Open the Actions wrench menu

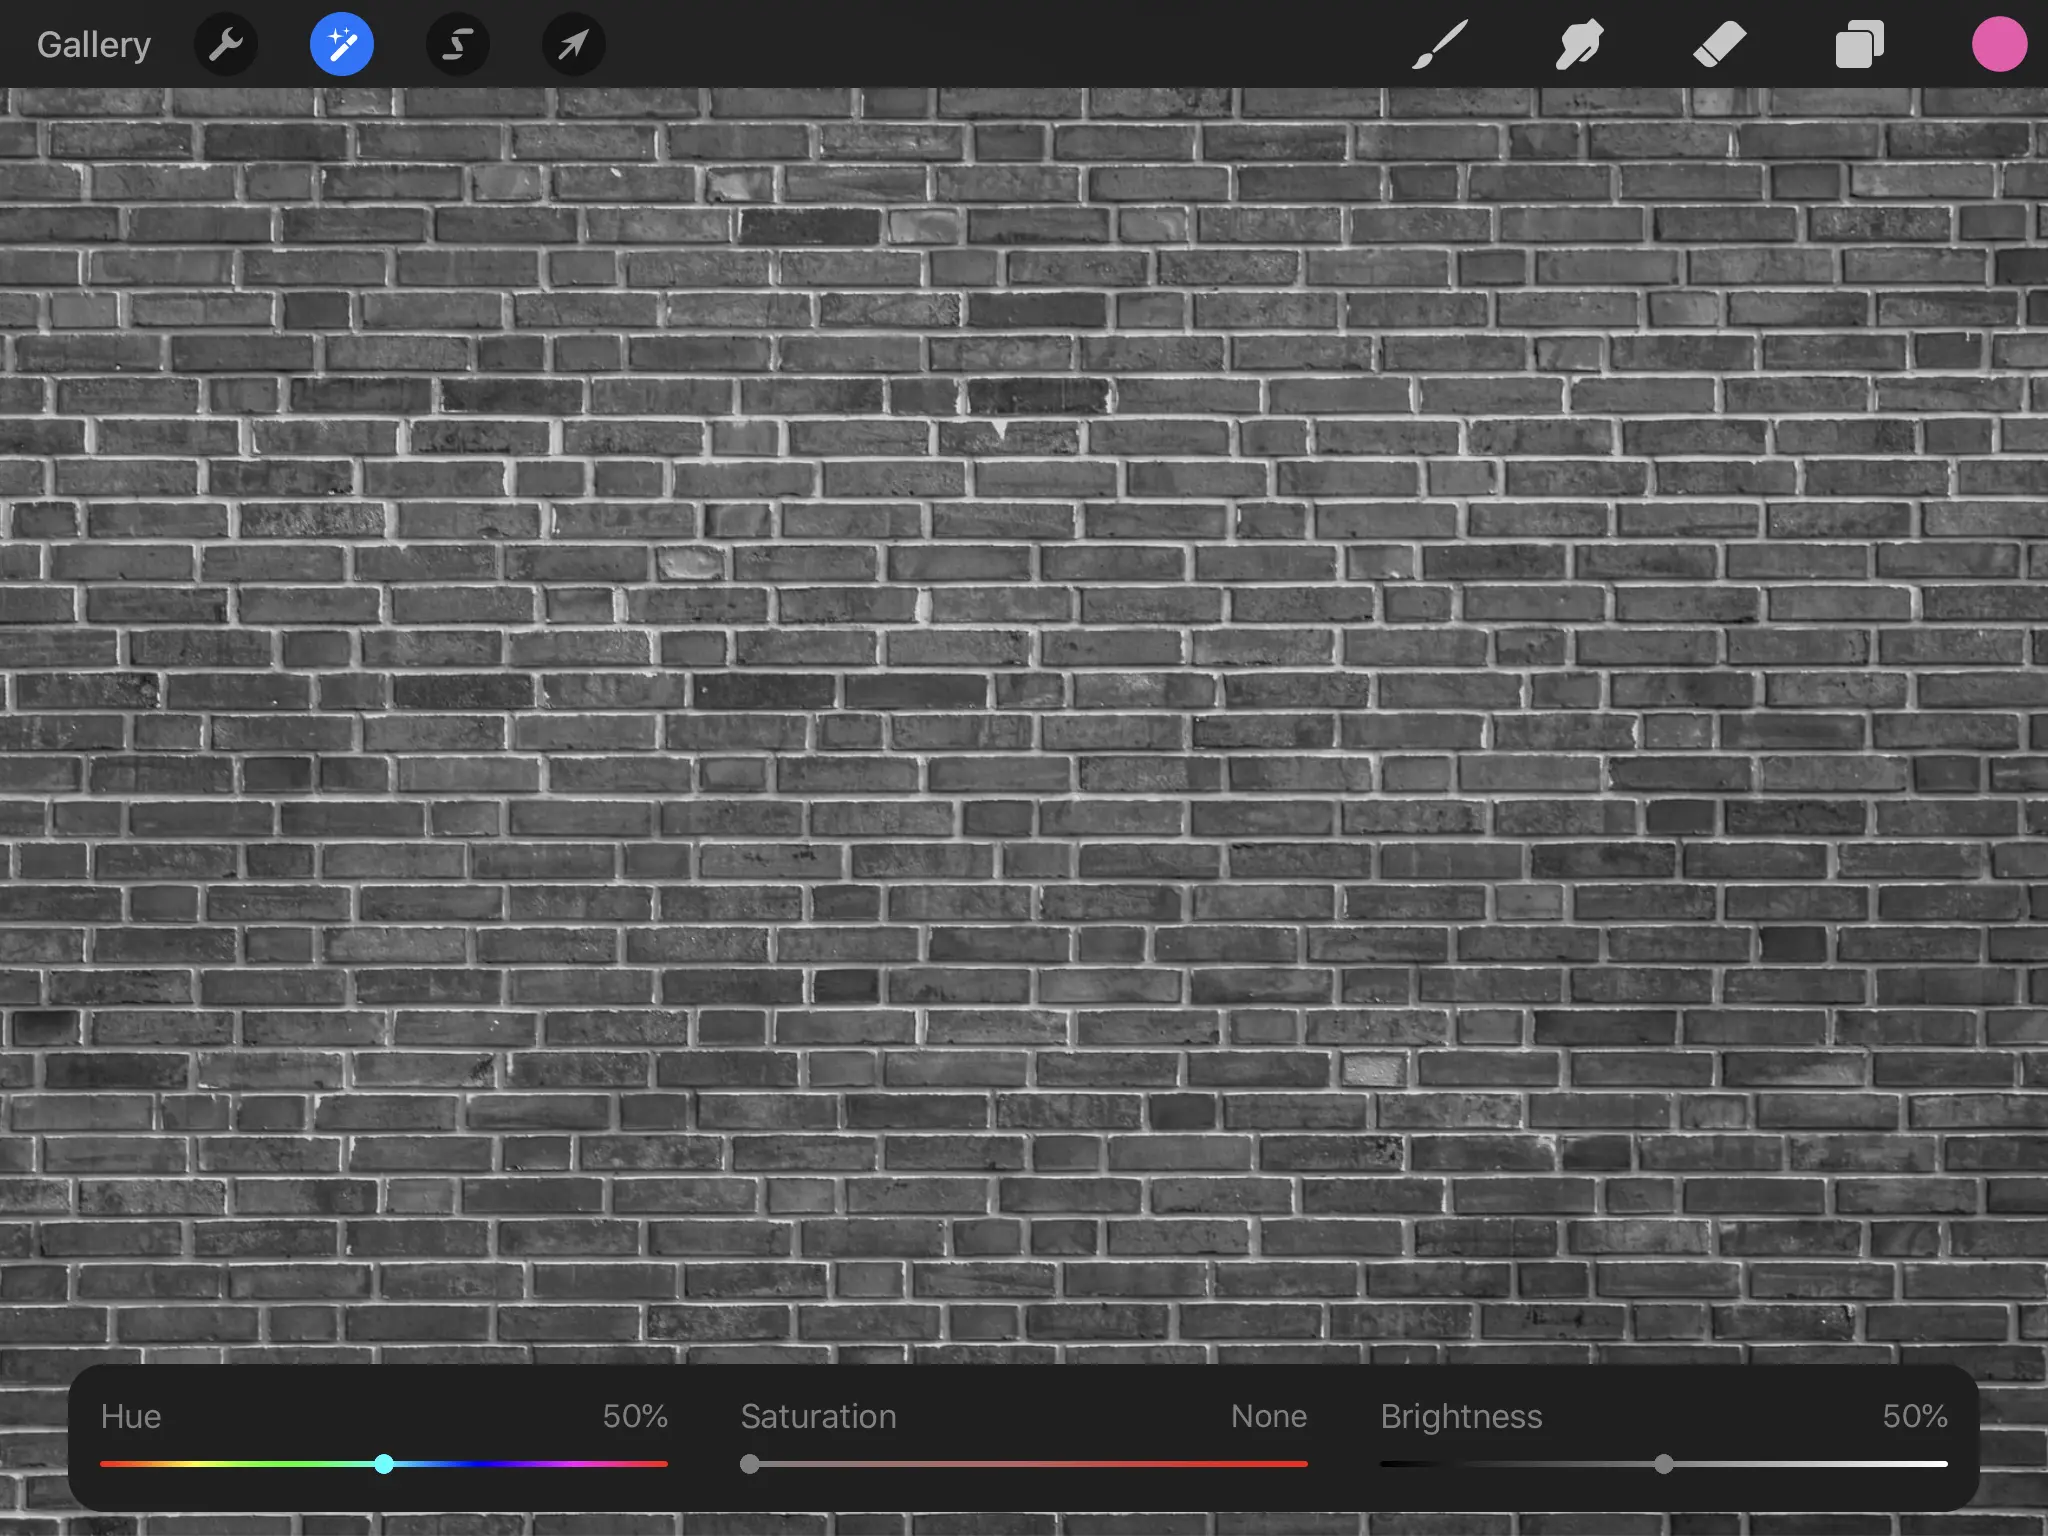point(226,45)
